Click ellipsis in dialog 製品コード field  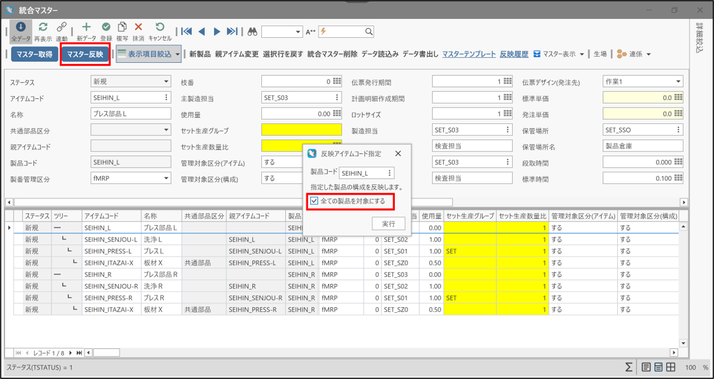click(x=389, y=173)
